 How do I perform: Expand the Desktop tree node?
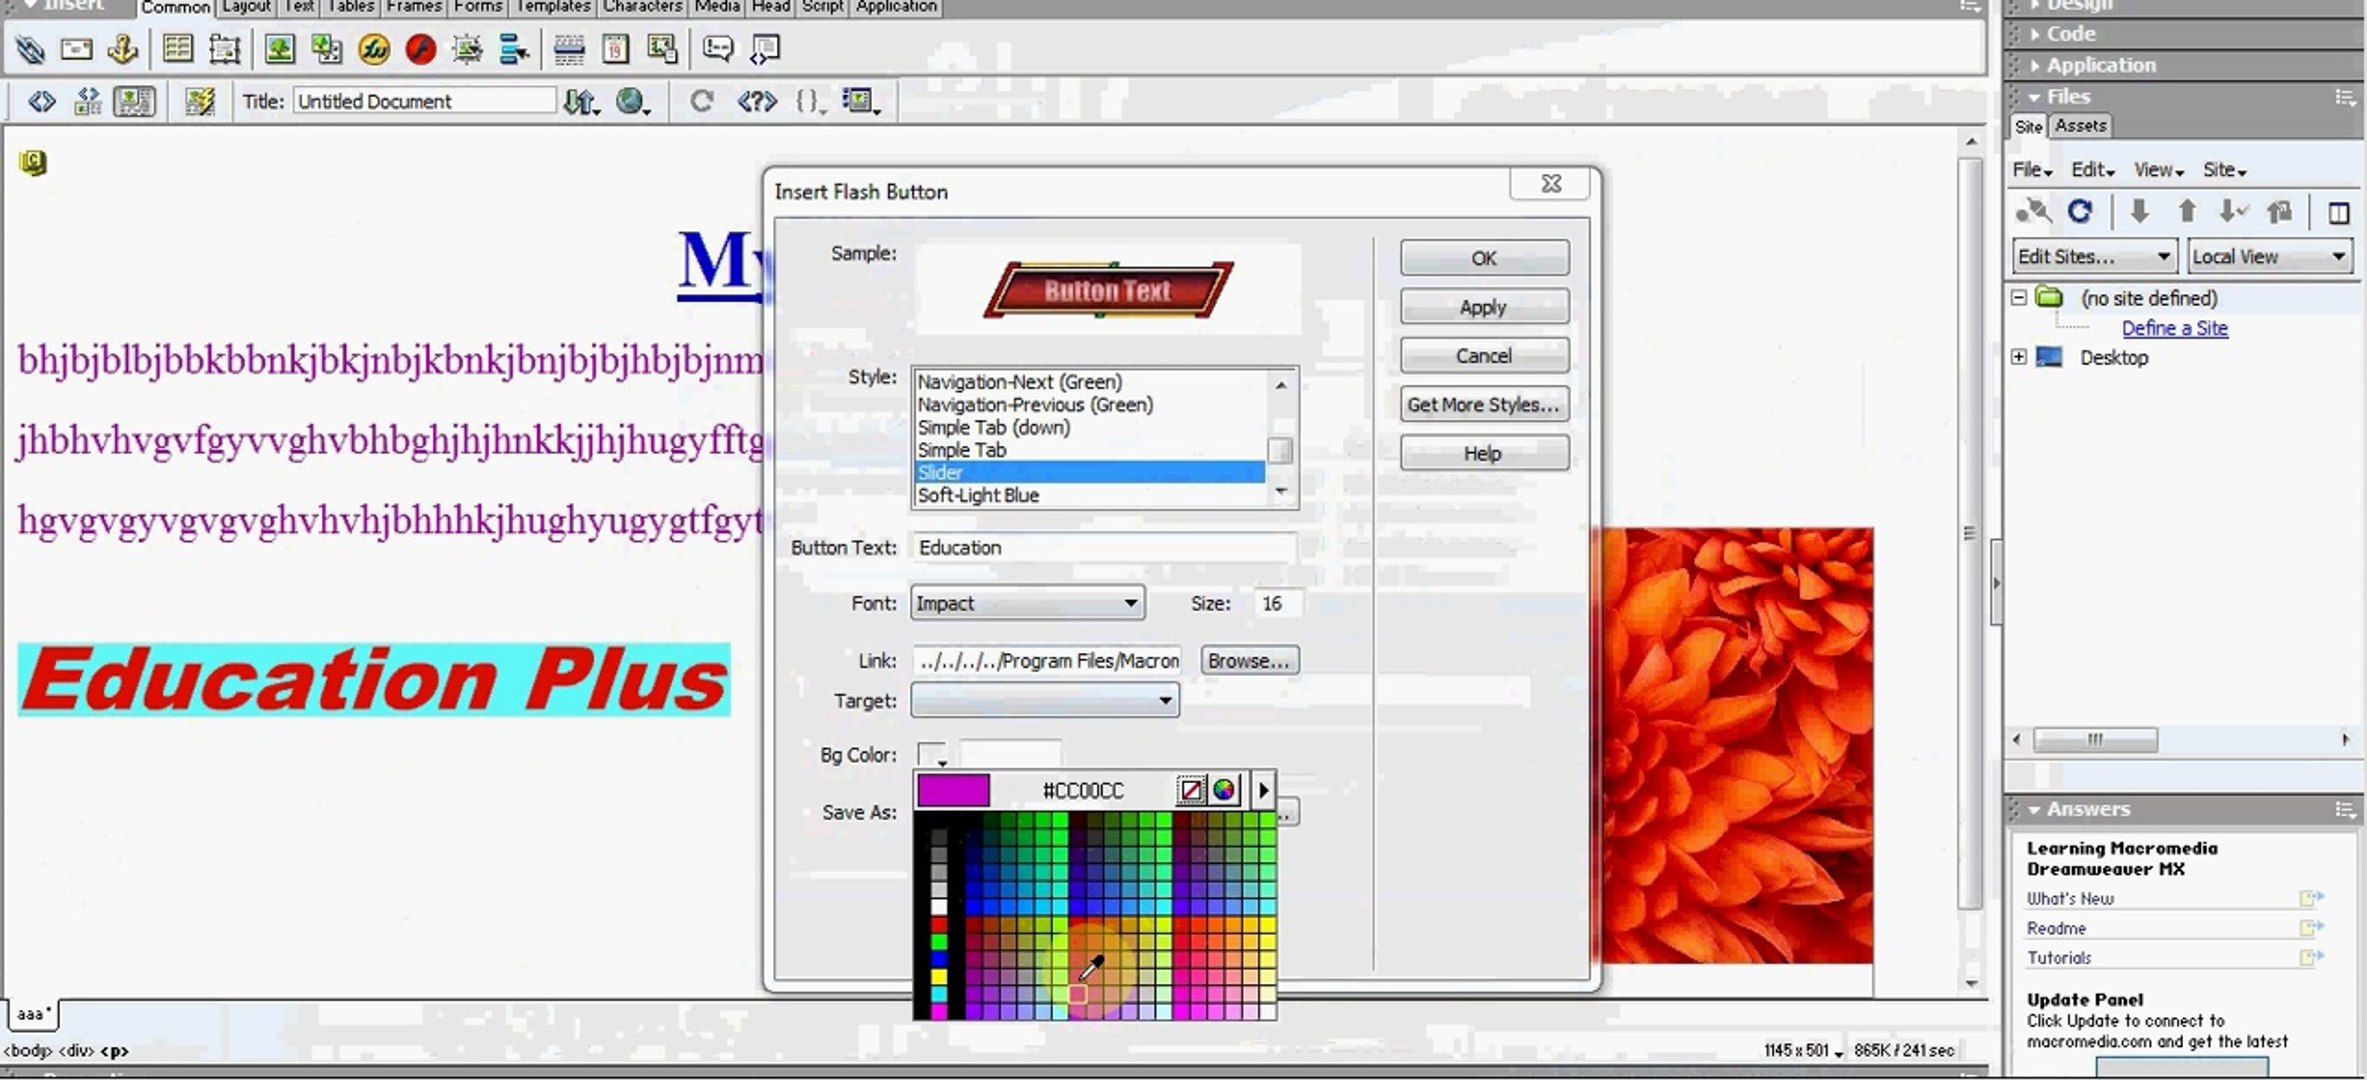point(2019,357)
